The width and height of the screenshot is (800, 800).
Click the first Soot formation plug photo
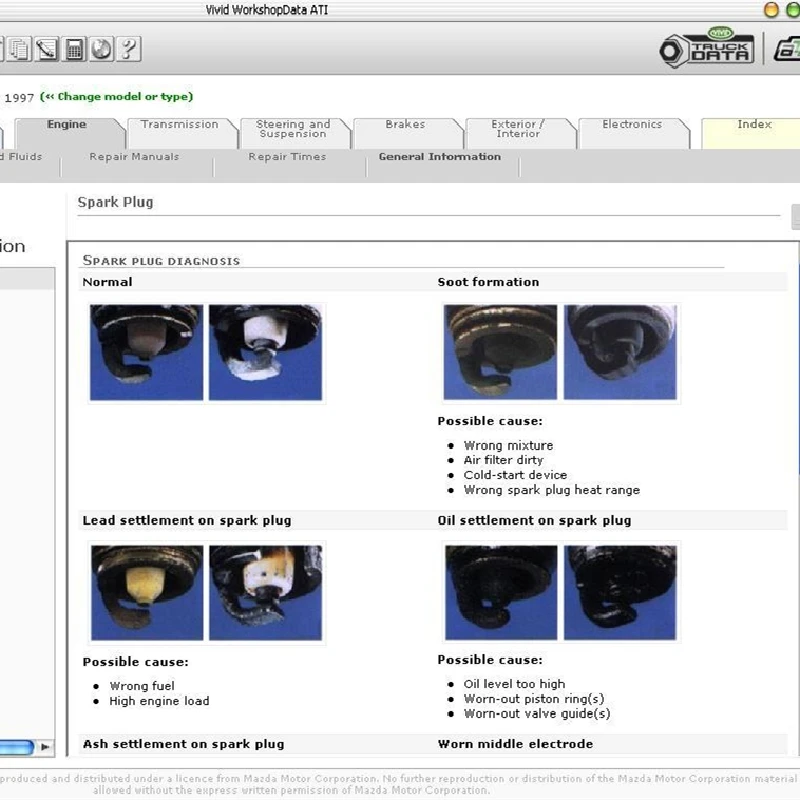pyautogui.click(x=500, y=352)
